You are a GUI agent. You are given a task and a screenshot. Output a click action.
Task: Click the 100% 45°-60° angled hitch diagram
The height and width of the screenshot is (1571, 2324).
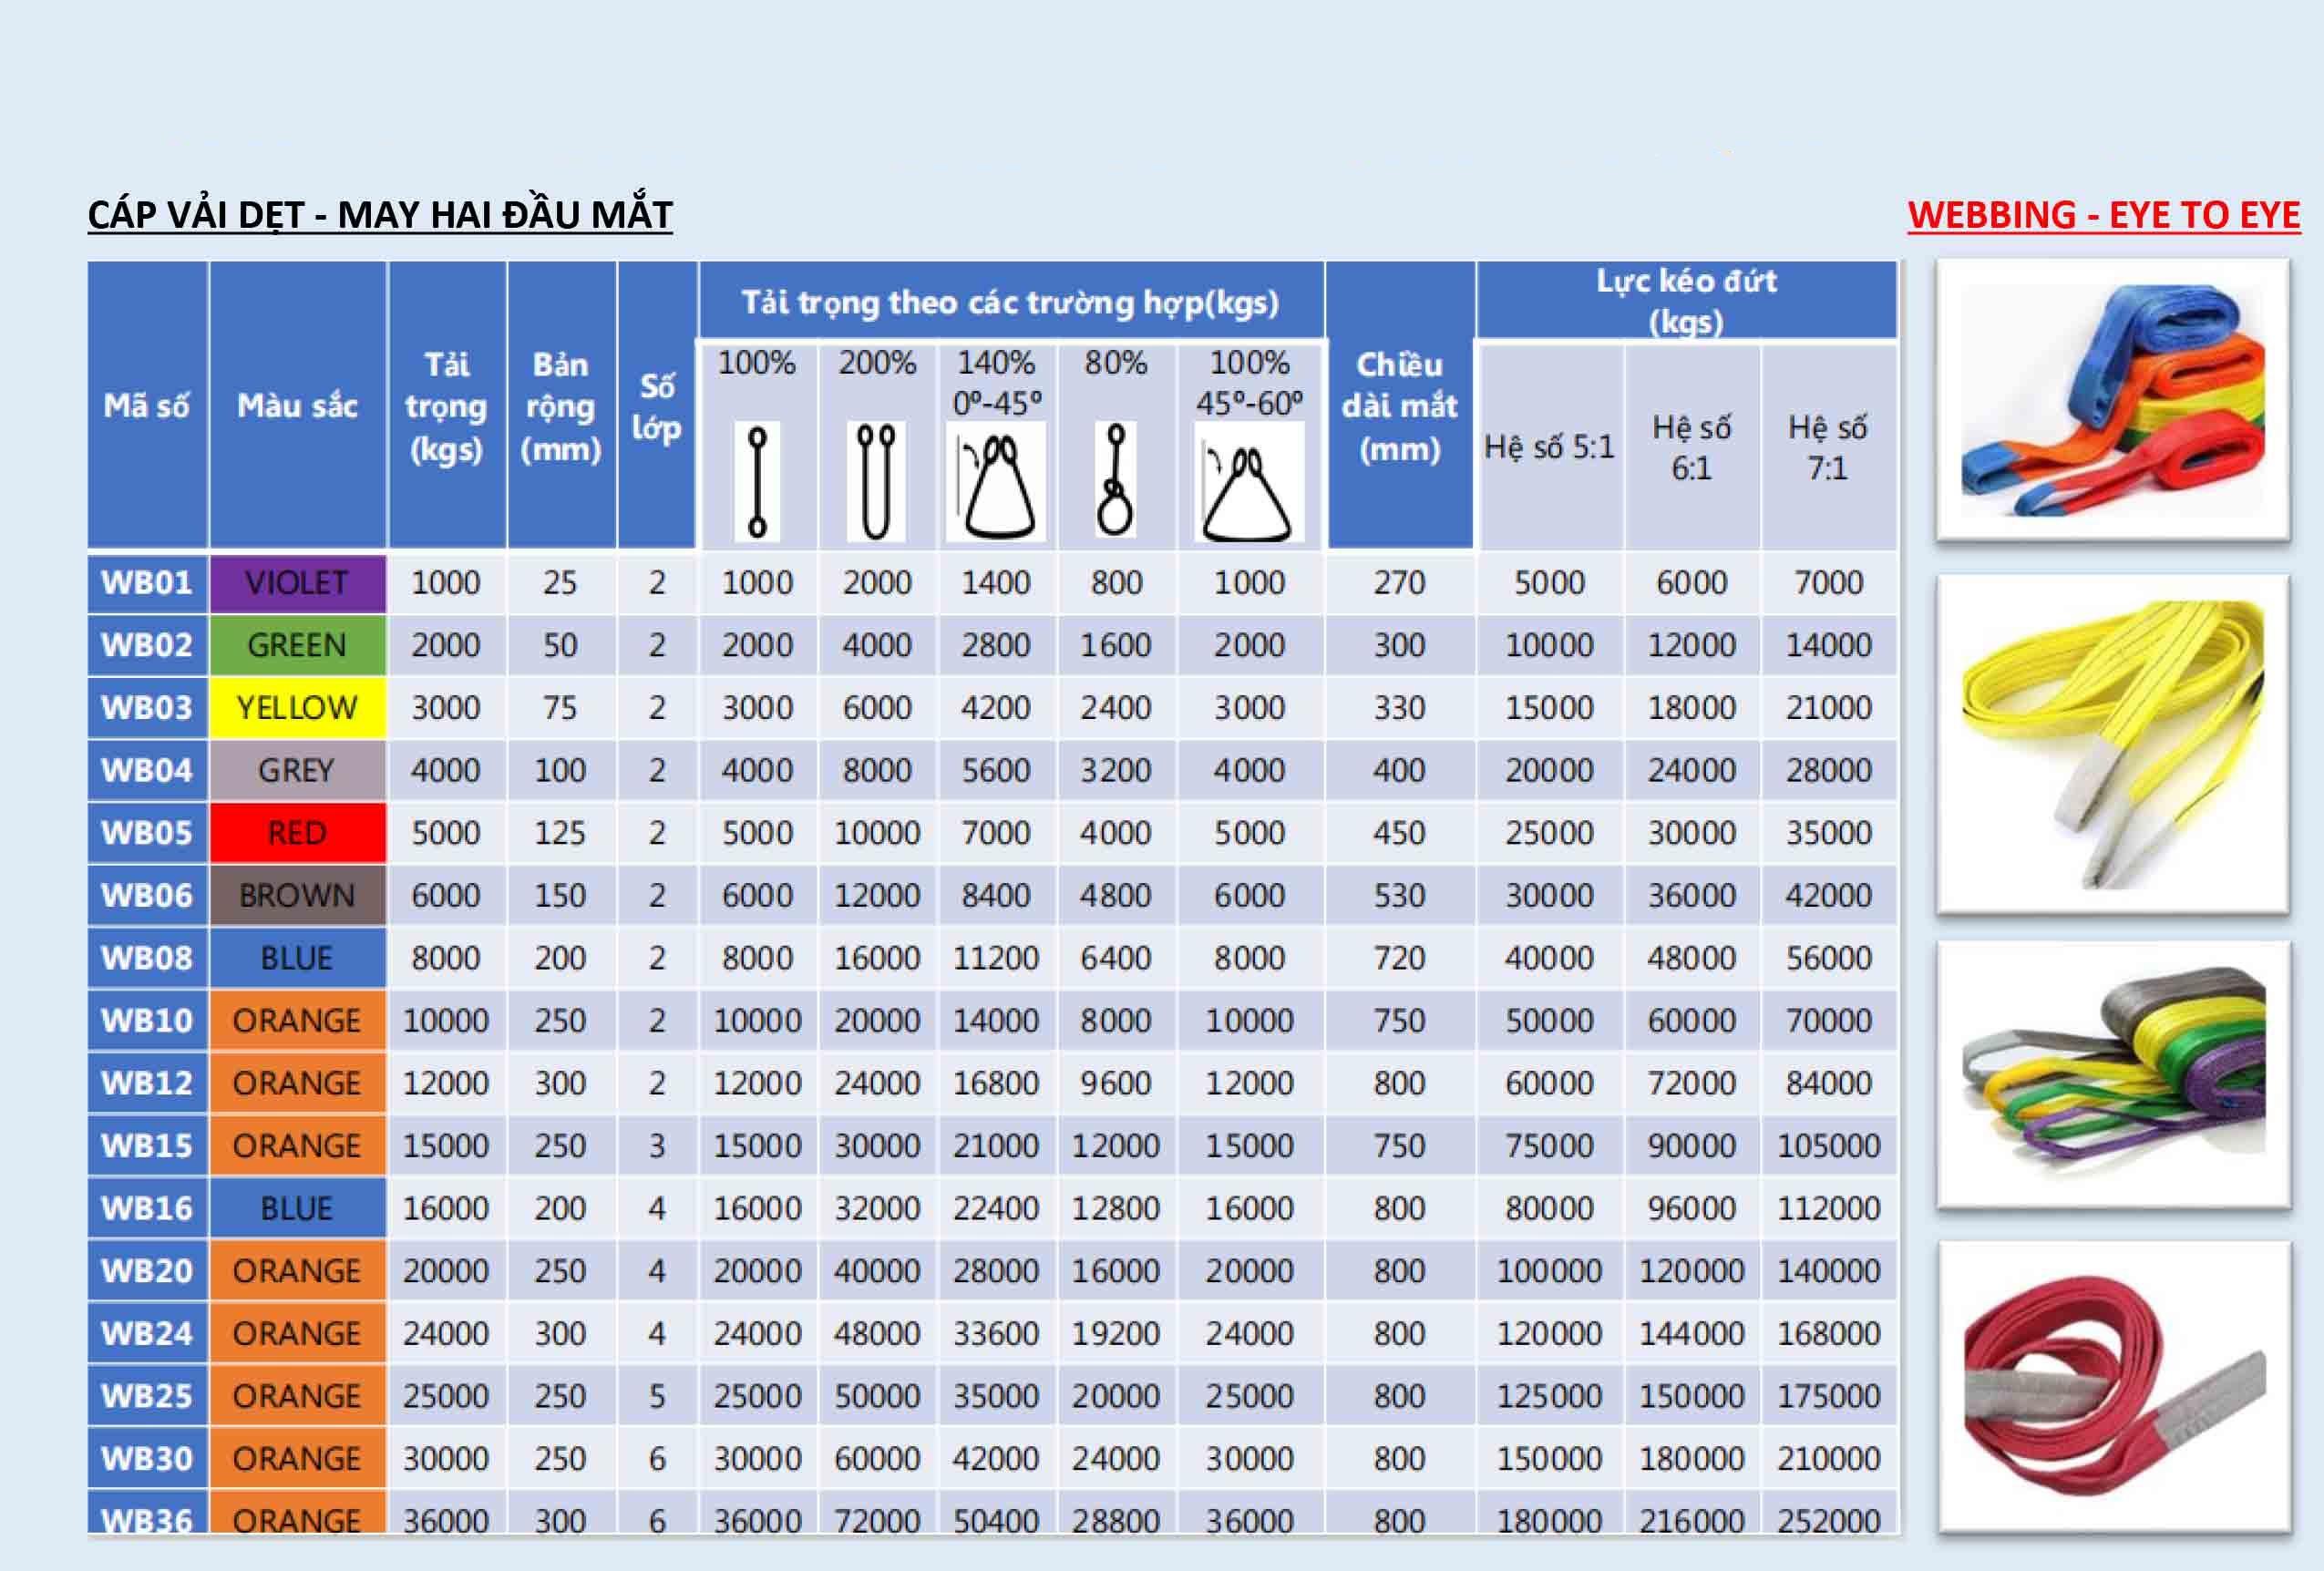point(1249,481)
